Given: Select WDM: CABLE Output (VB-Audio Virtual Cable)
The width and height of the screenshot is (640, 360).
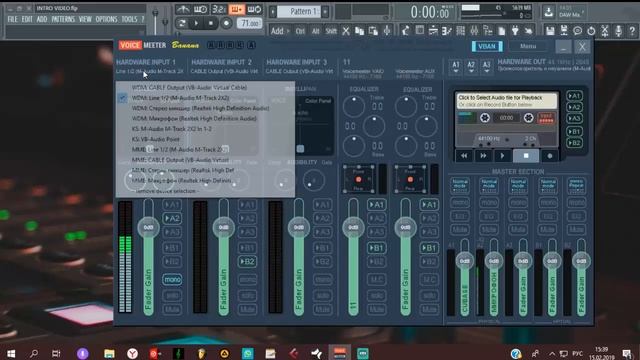Looking at the screenshot, I should [x=189, y=87].
